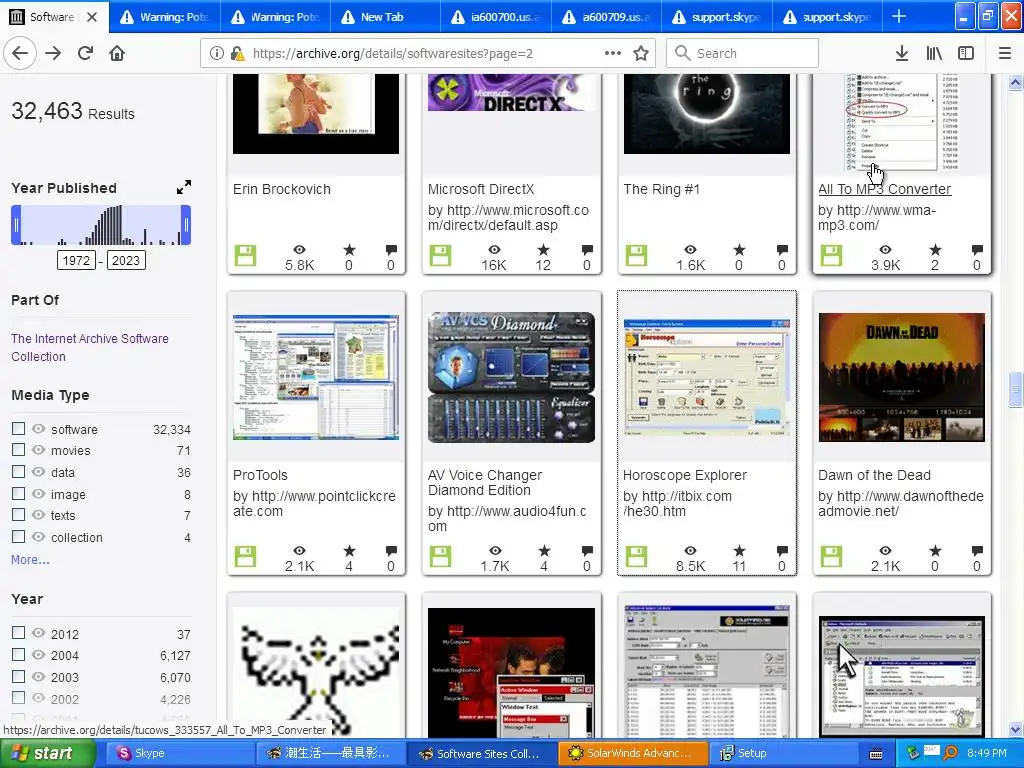This screenshot has width=1024, height=768.
Task: Switch to first support.skype tab
Action: coord(717,16)
